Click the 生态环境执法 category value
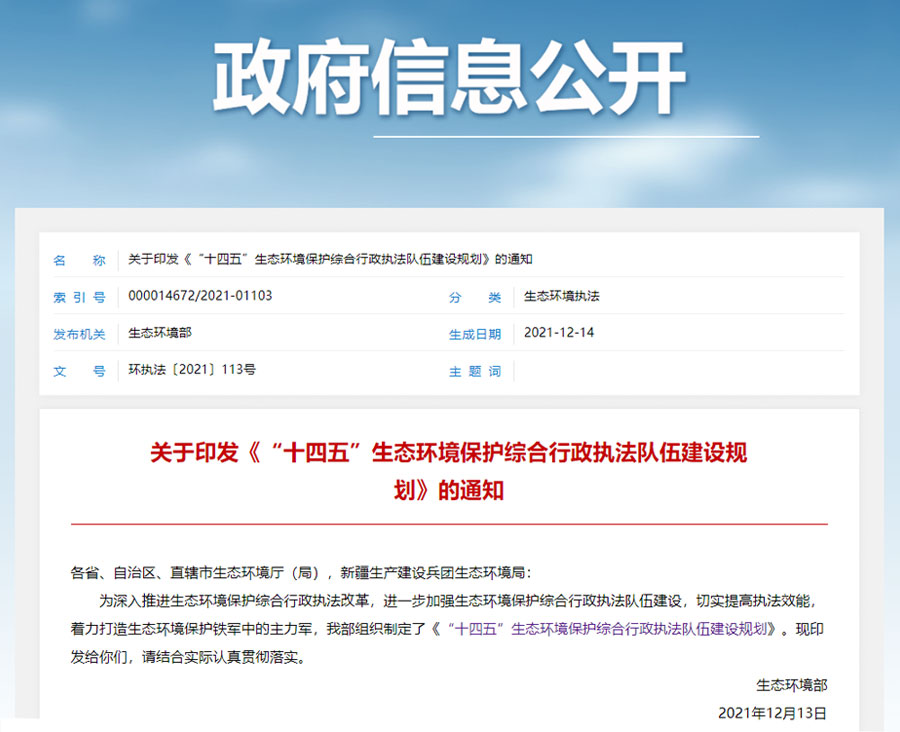 [x=561, y=296]
